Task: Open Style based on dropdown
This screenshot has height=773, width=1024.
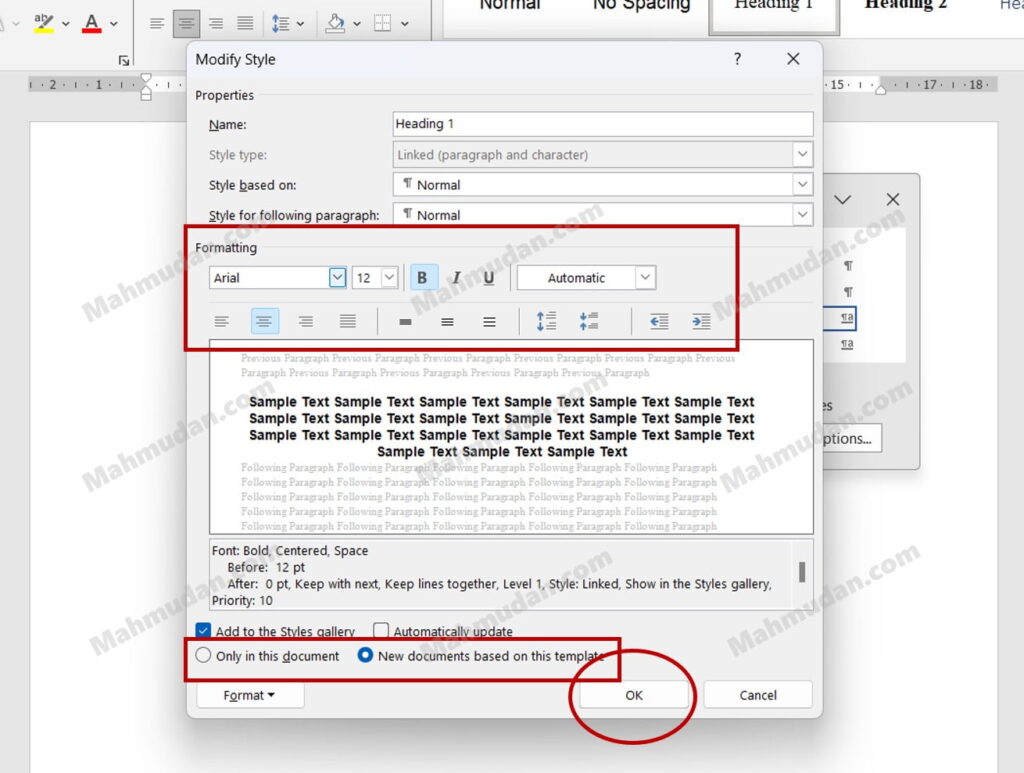Action: [x=802, y=185]
